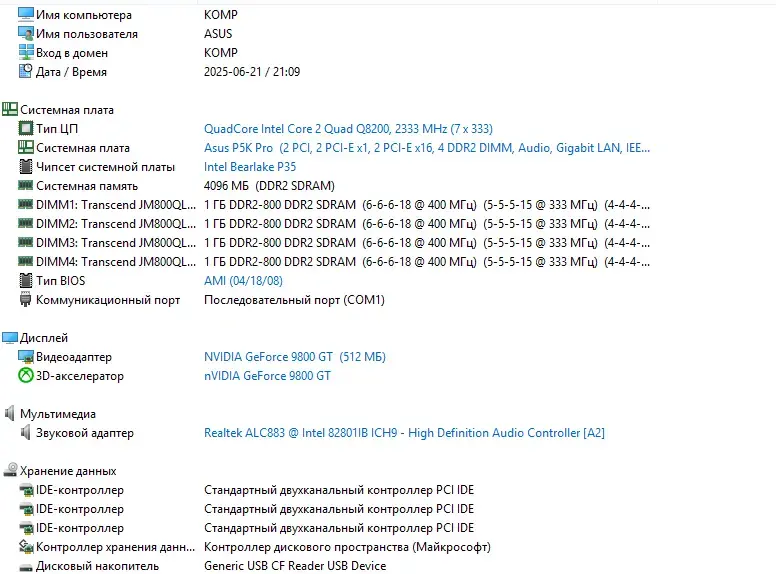Click the 4096 МБ (DDR2 SDRAM) value
This screenshot has width=776, height=574.
(x=269, y=186)
